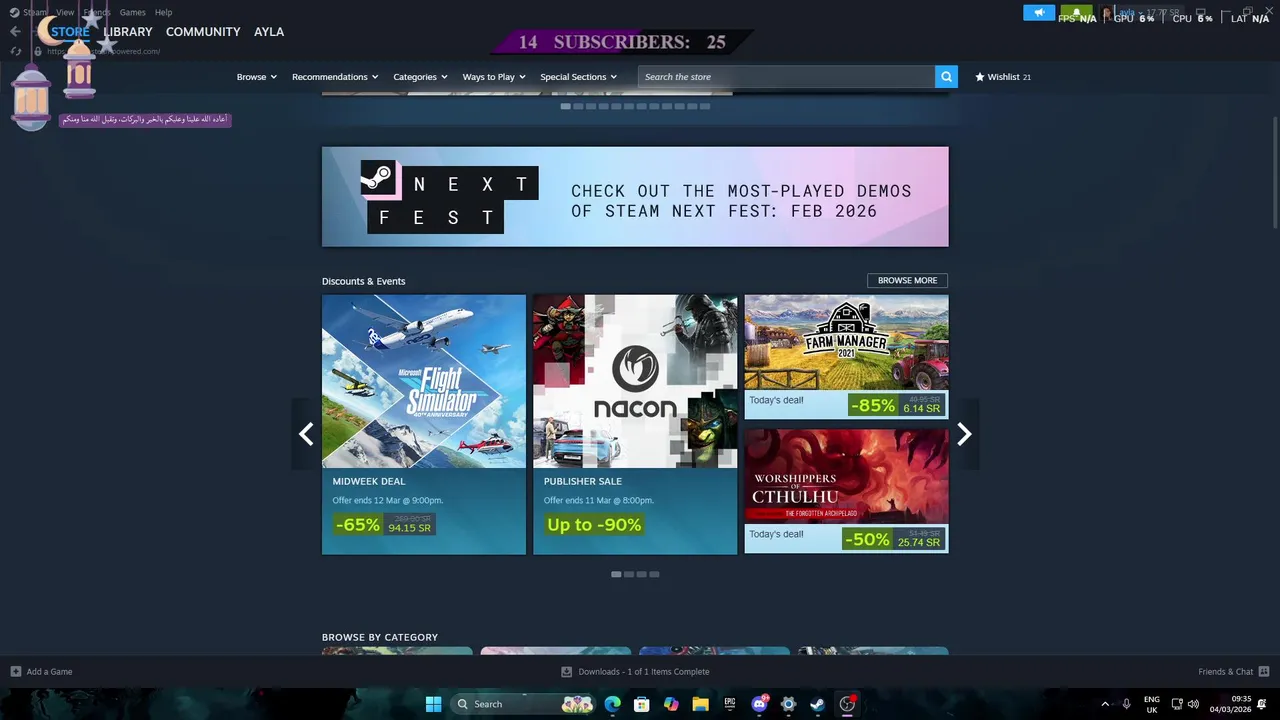
Task: Open Discord from taskbar
Action: [x=759, y=704]
